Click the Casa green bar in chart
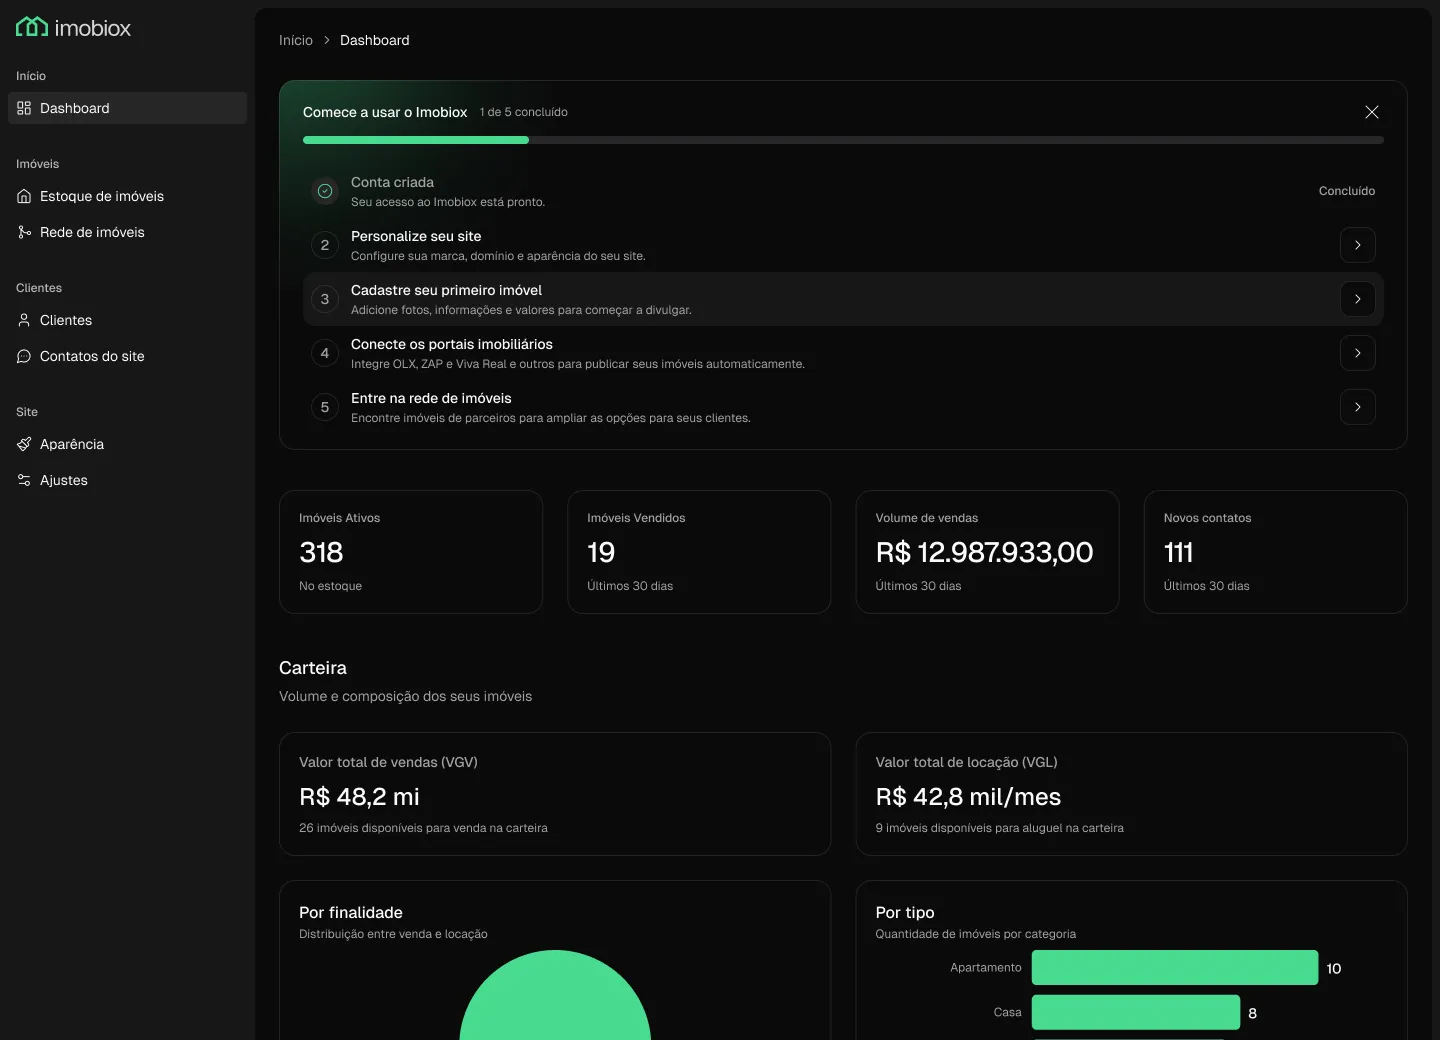The width and height of the screenshot is (1440, 1040). coord(1136,1012)
